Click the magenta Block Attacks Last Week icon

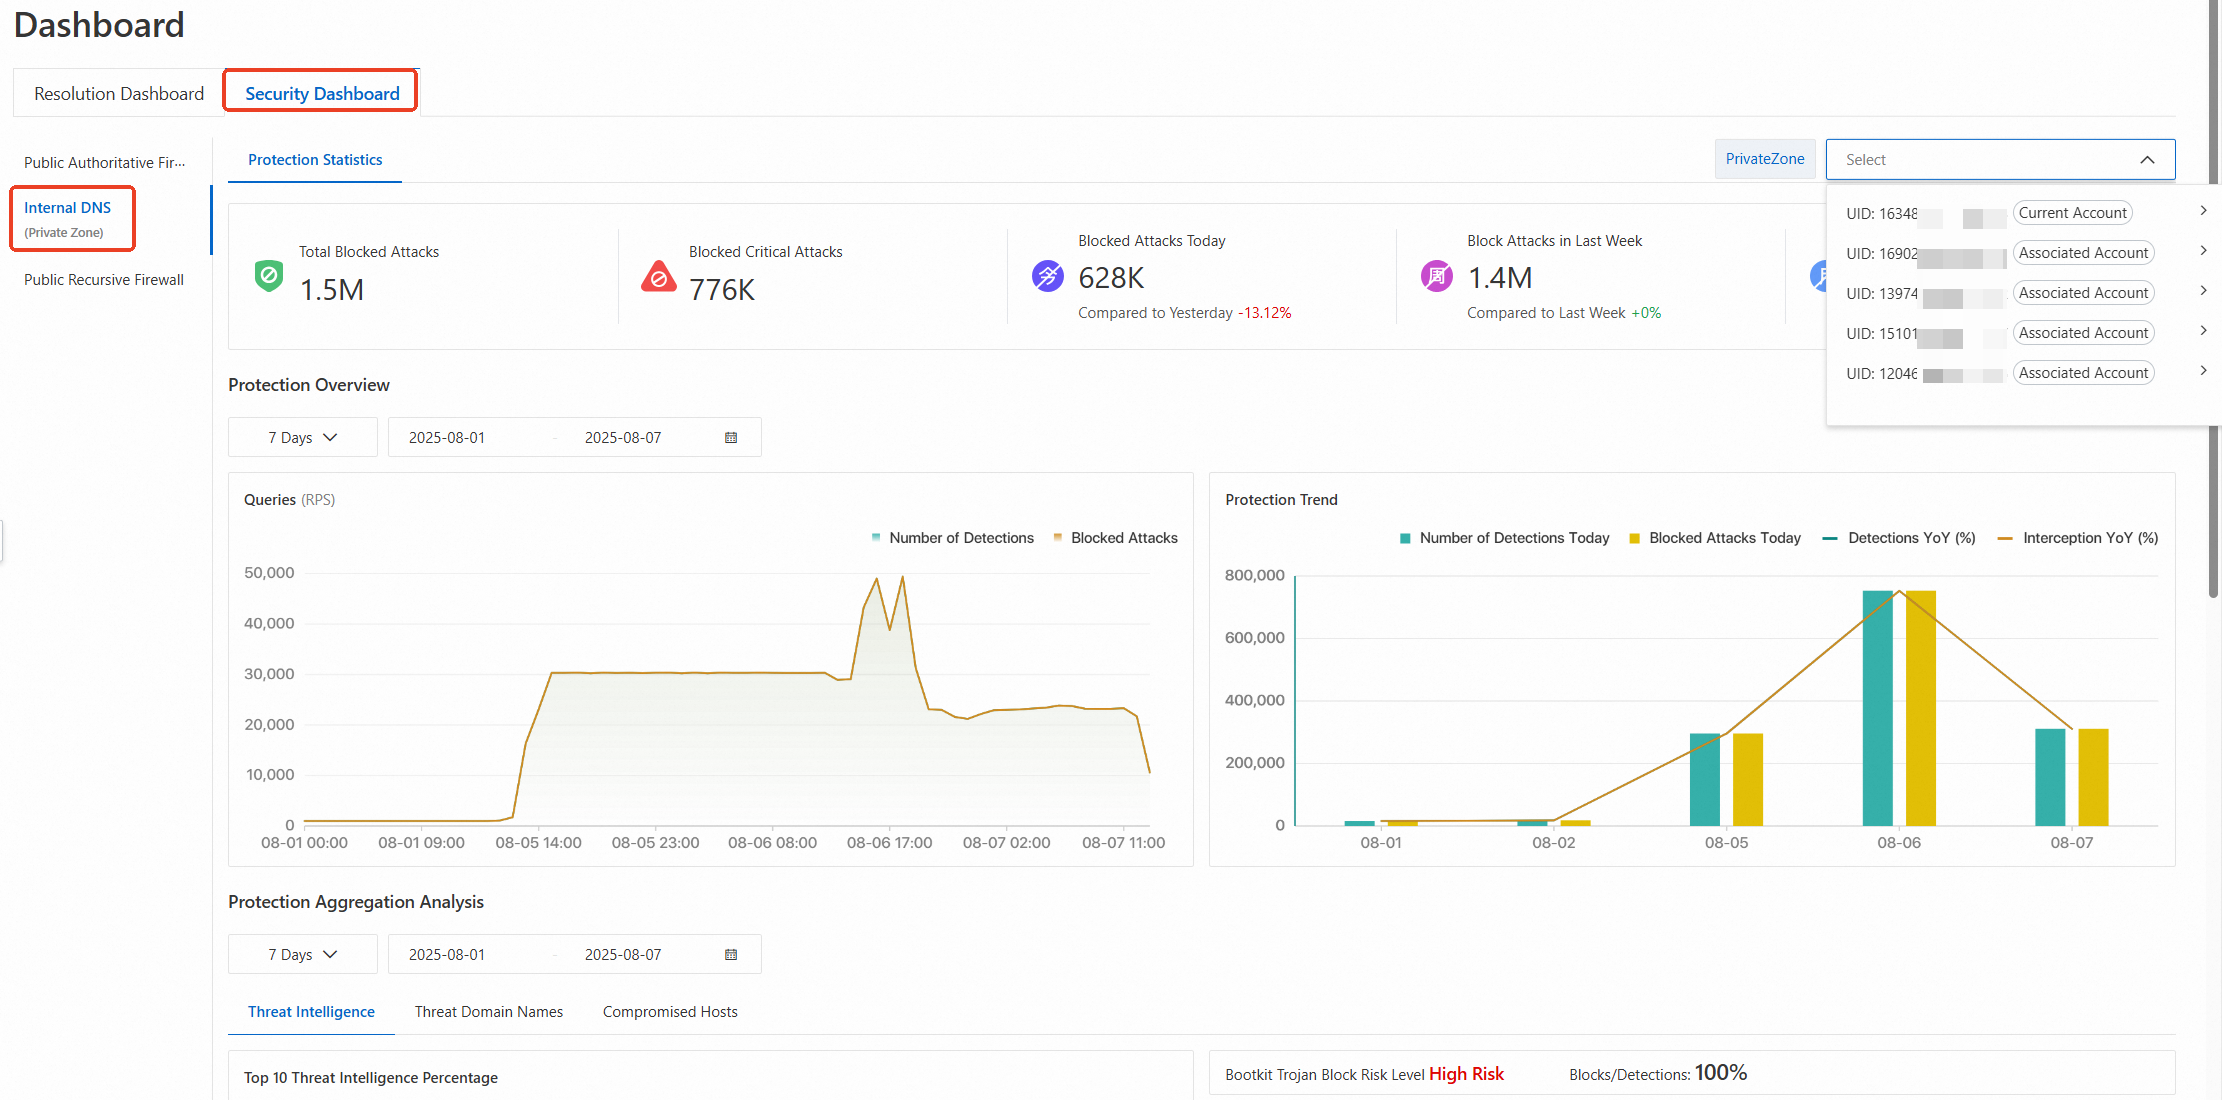tap(1437, 276)
